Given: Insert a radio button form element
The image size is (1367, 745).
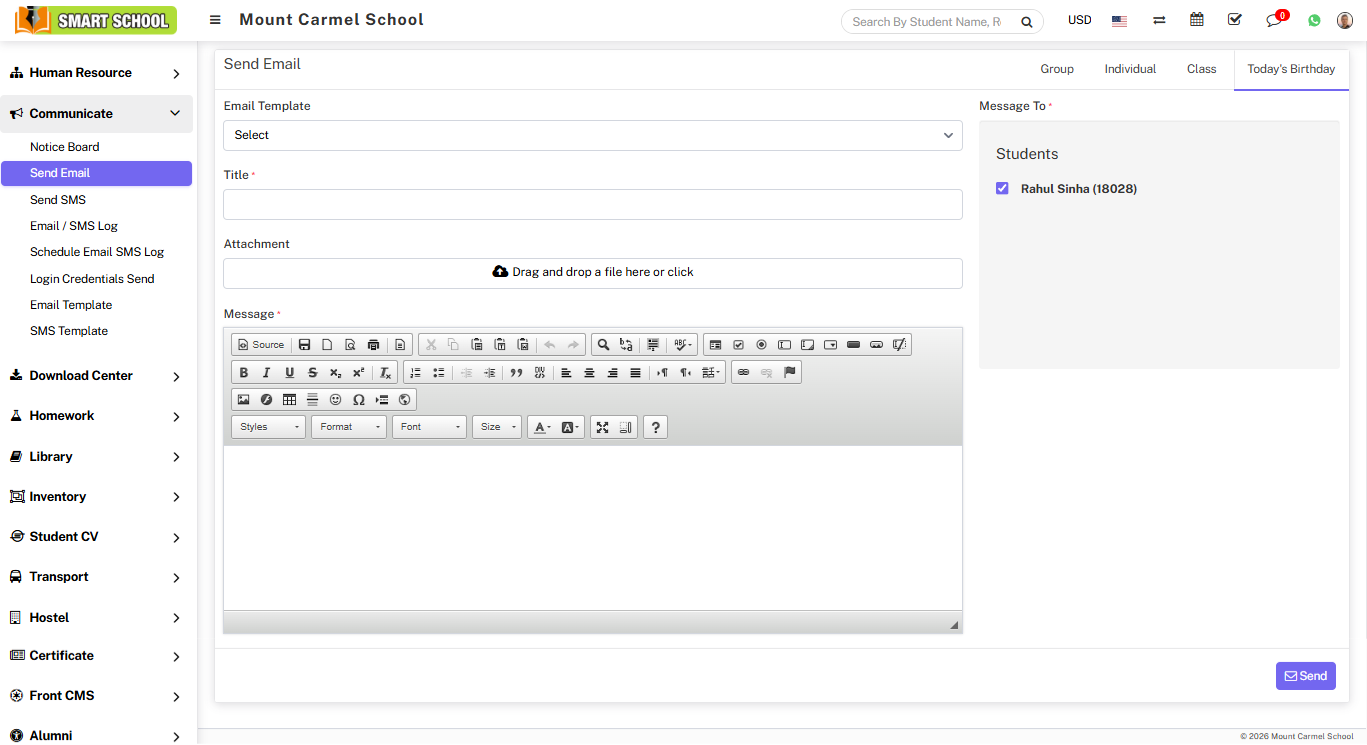Looking at the screenshot, I should point(761,345).
